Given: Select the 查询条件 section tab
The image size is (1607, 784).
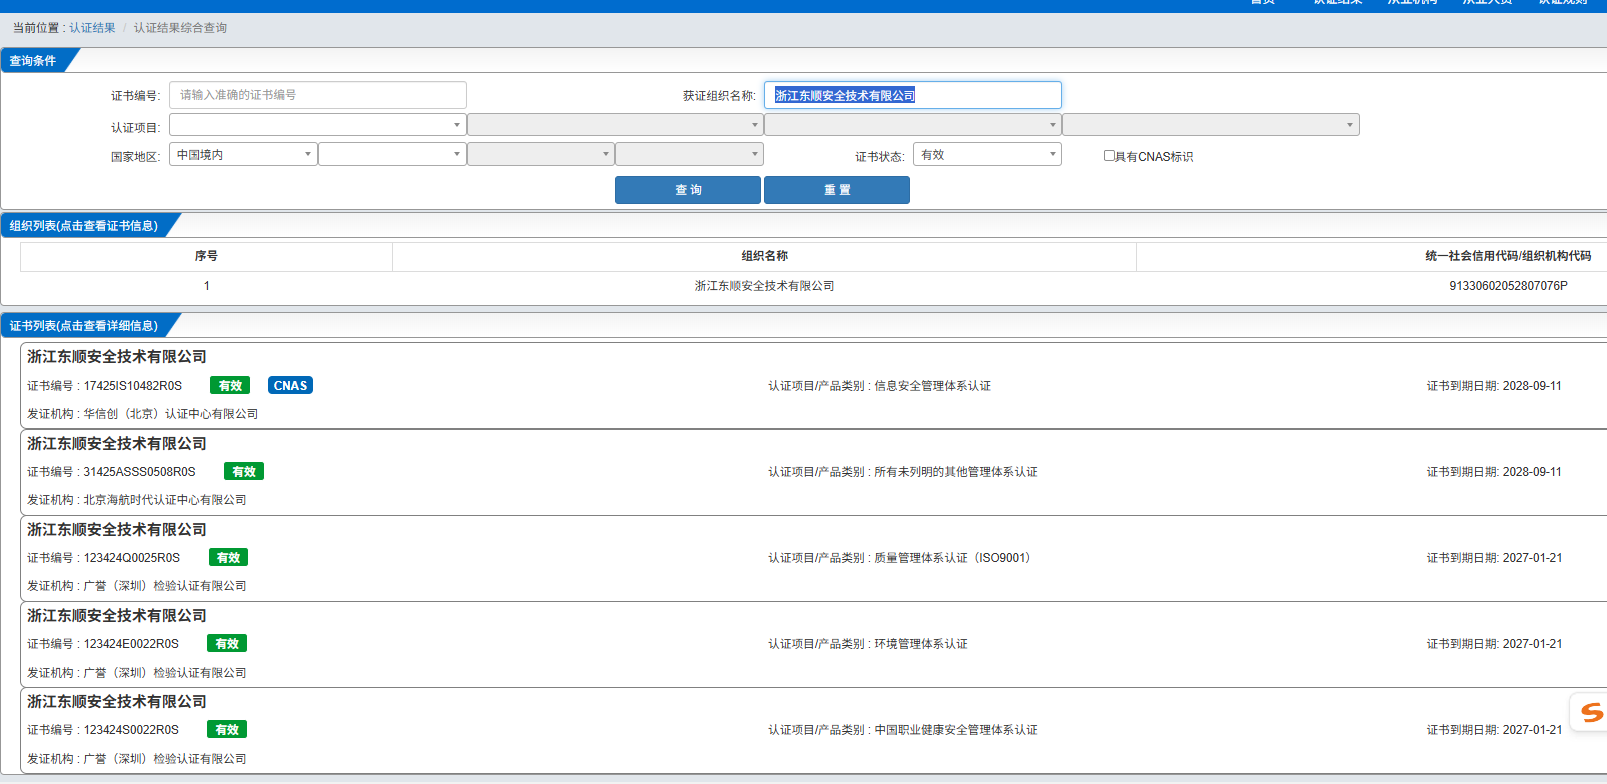Looking at the screenshot, I should (x=33, y=61).
